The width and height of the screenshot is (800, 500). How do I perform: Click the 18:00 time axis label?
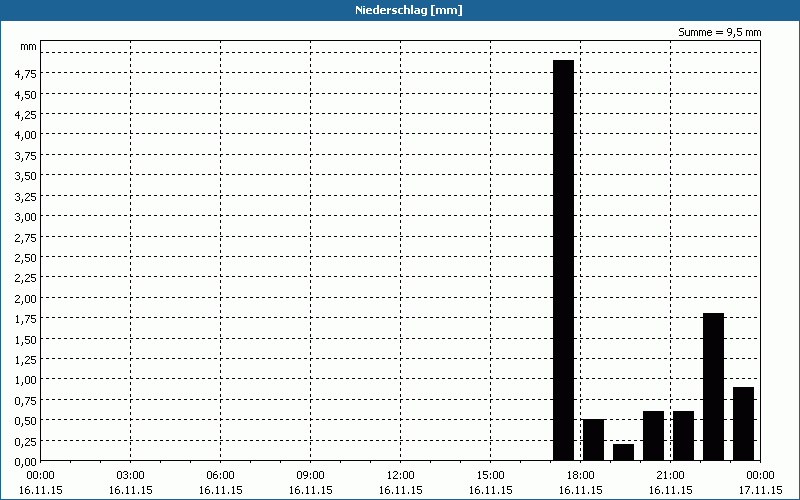tap(581, 476)
